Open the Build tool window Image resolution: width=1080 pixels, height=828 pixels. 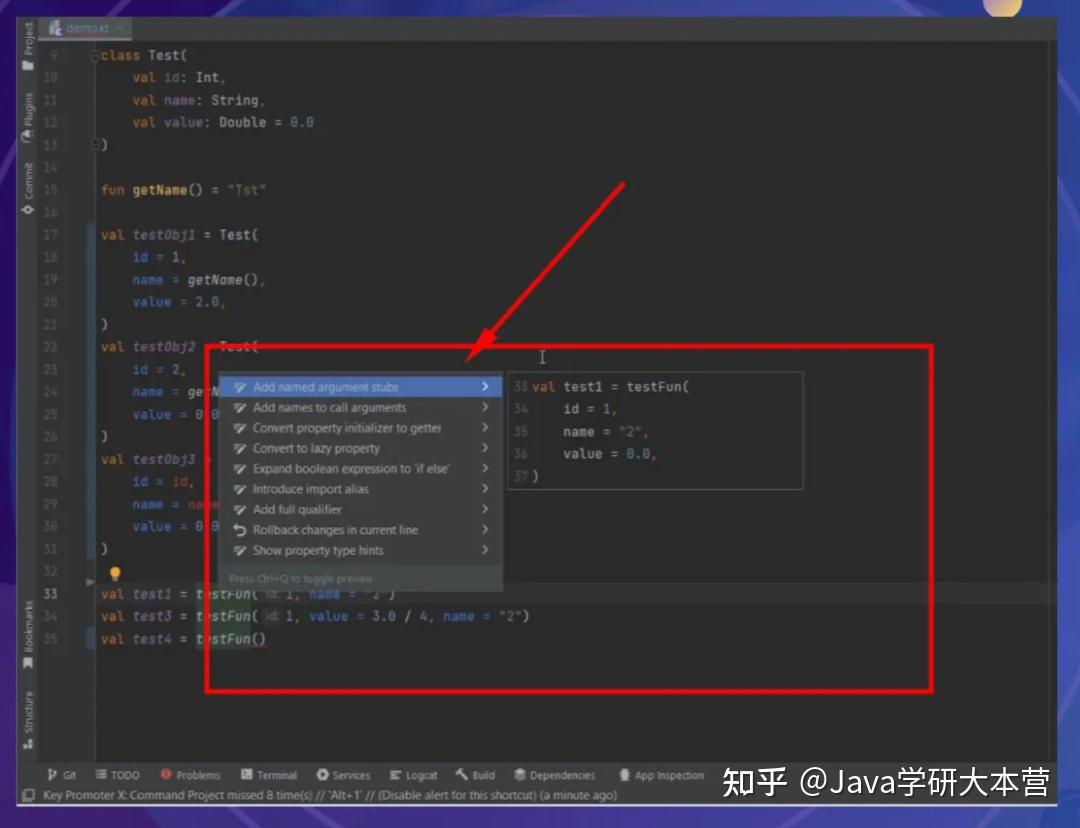tap(474, 773)
